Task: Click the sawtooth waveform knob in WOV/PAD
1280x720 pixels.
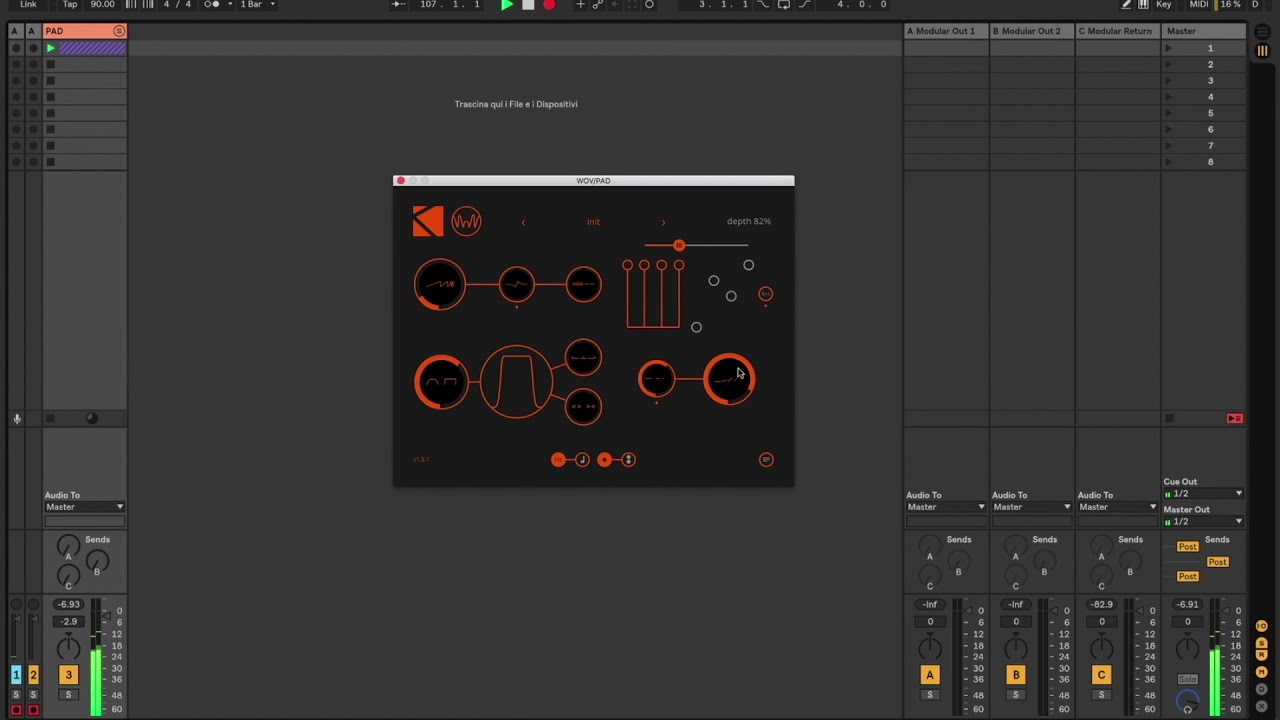Action: 440,284
